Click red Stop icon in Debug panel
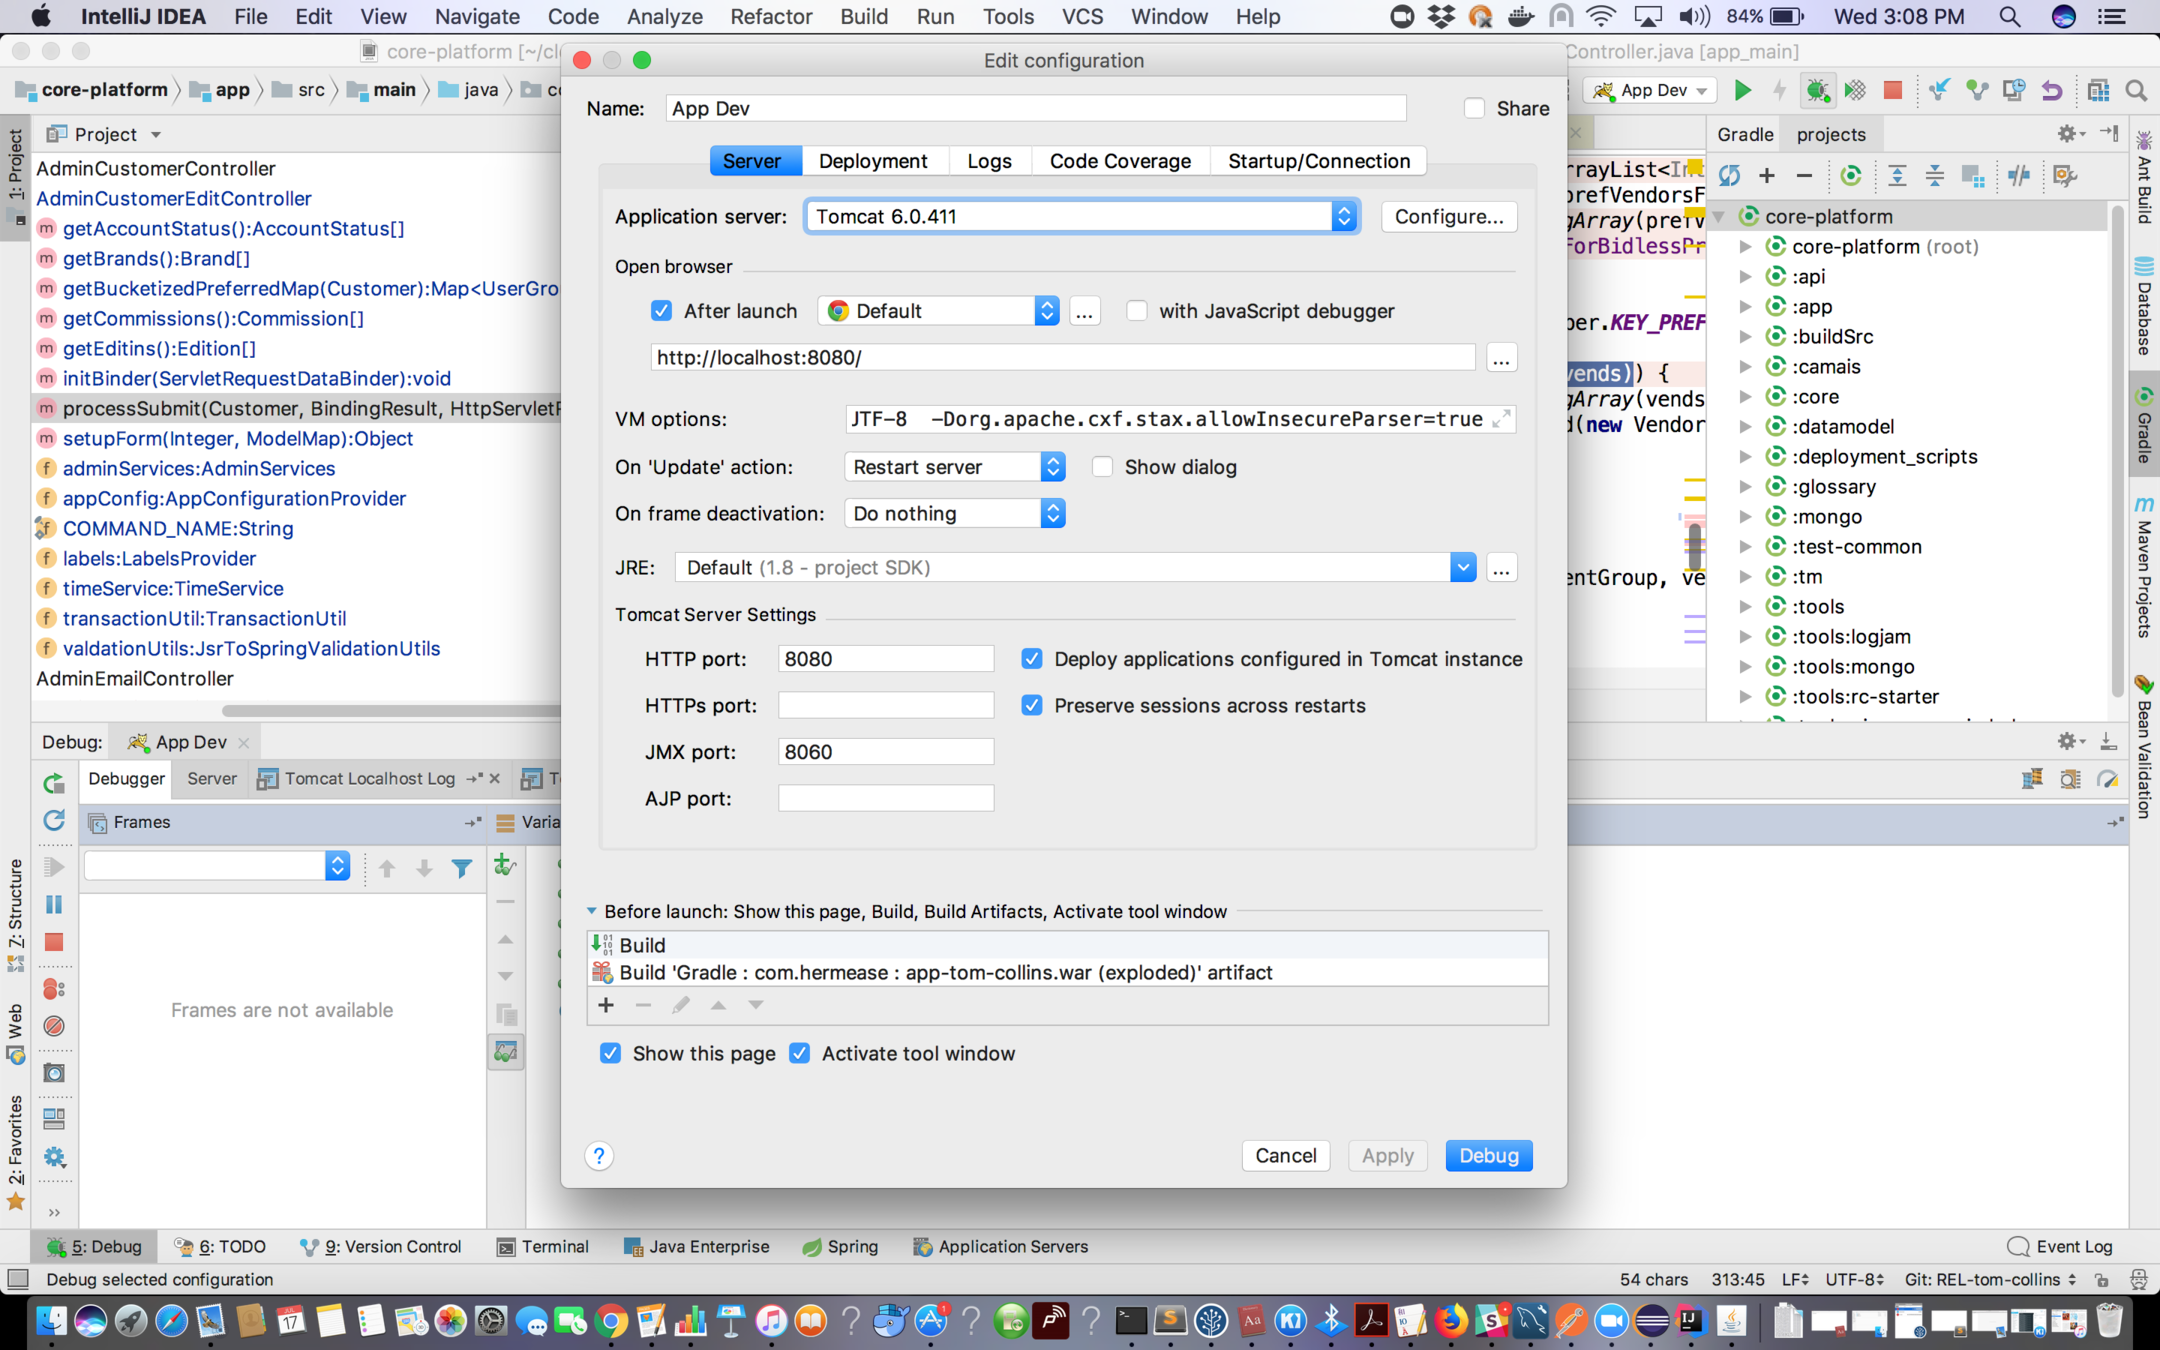 coord(54,942)
